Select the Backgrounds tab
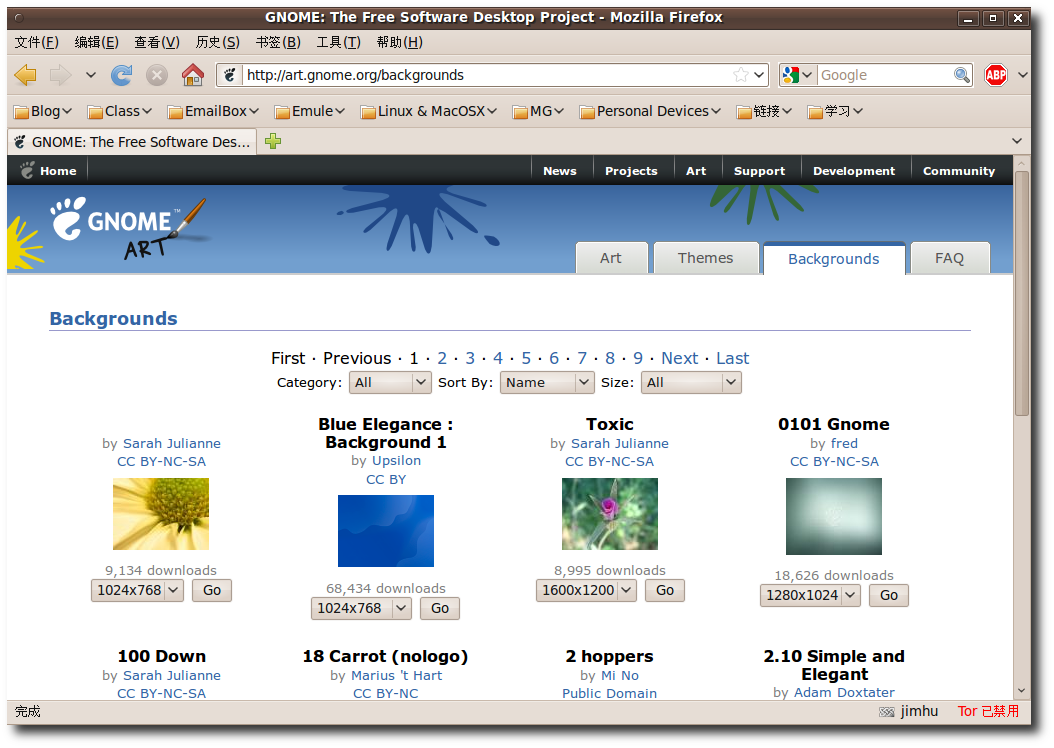 coord(834,259)
